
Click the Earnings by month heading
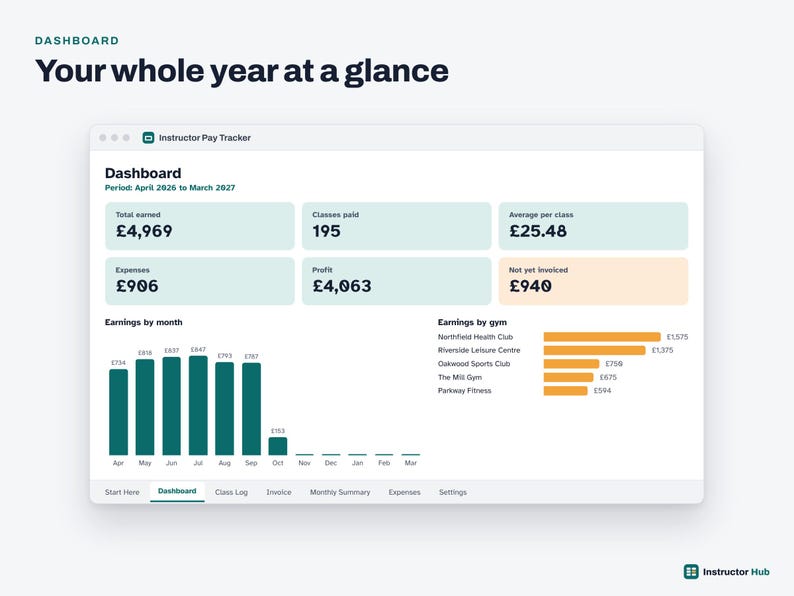tap(143, 322)
